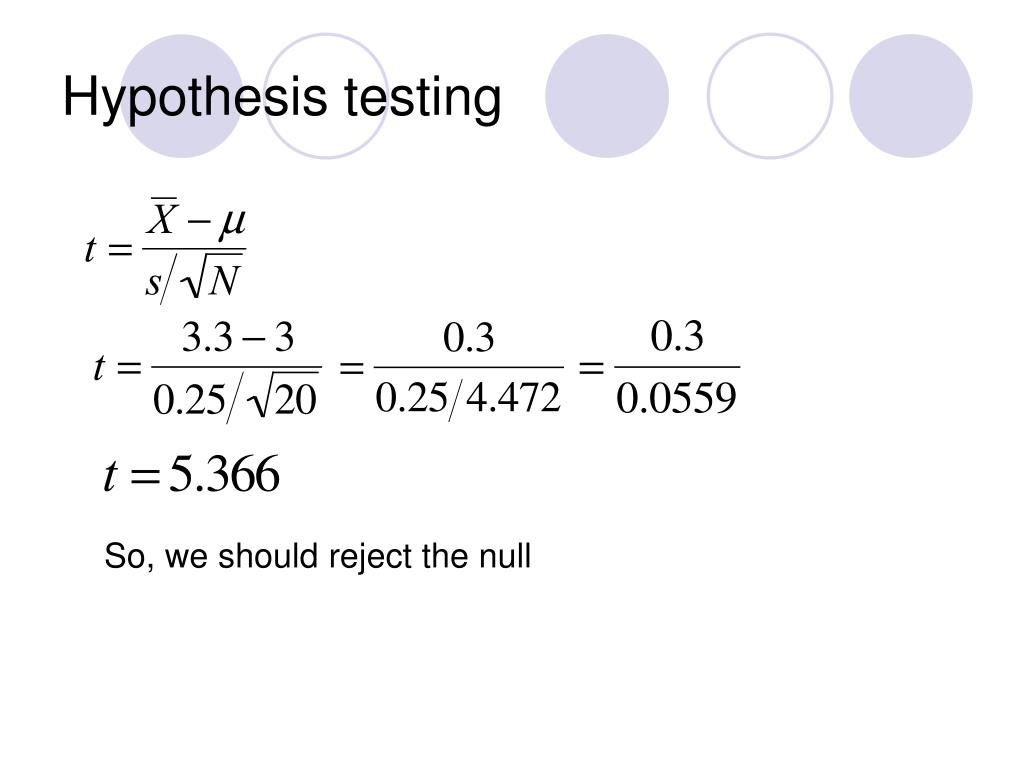Select the 3.3 – 3 numerator
The image size is (1024, 768).
[x=237, y=338]
